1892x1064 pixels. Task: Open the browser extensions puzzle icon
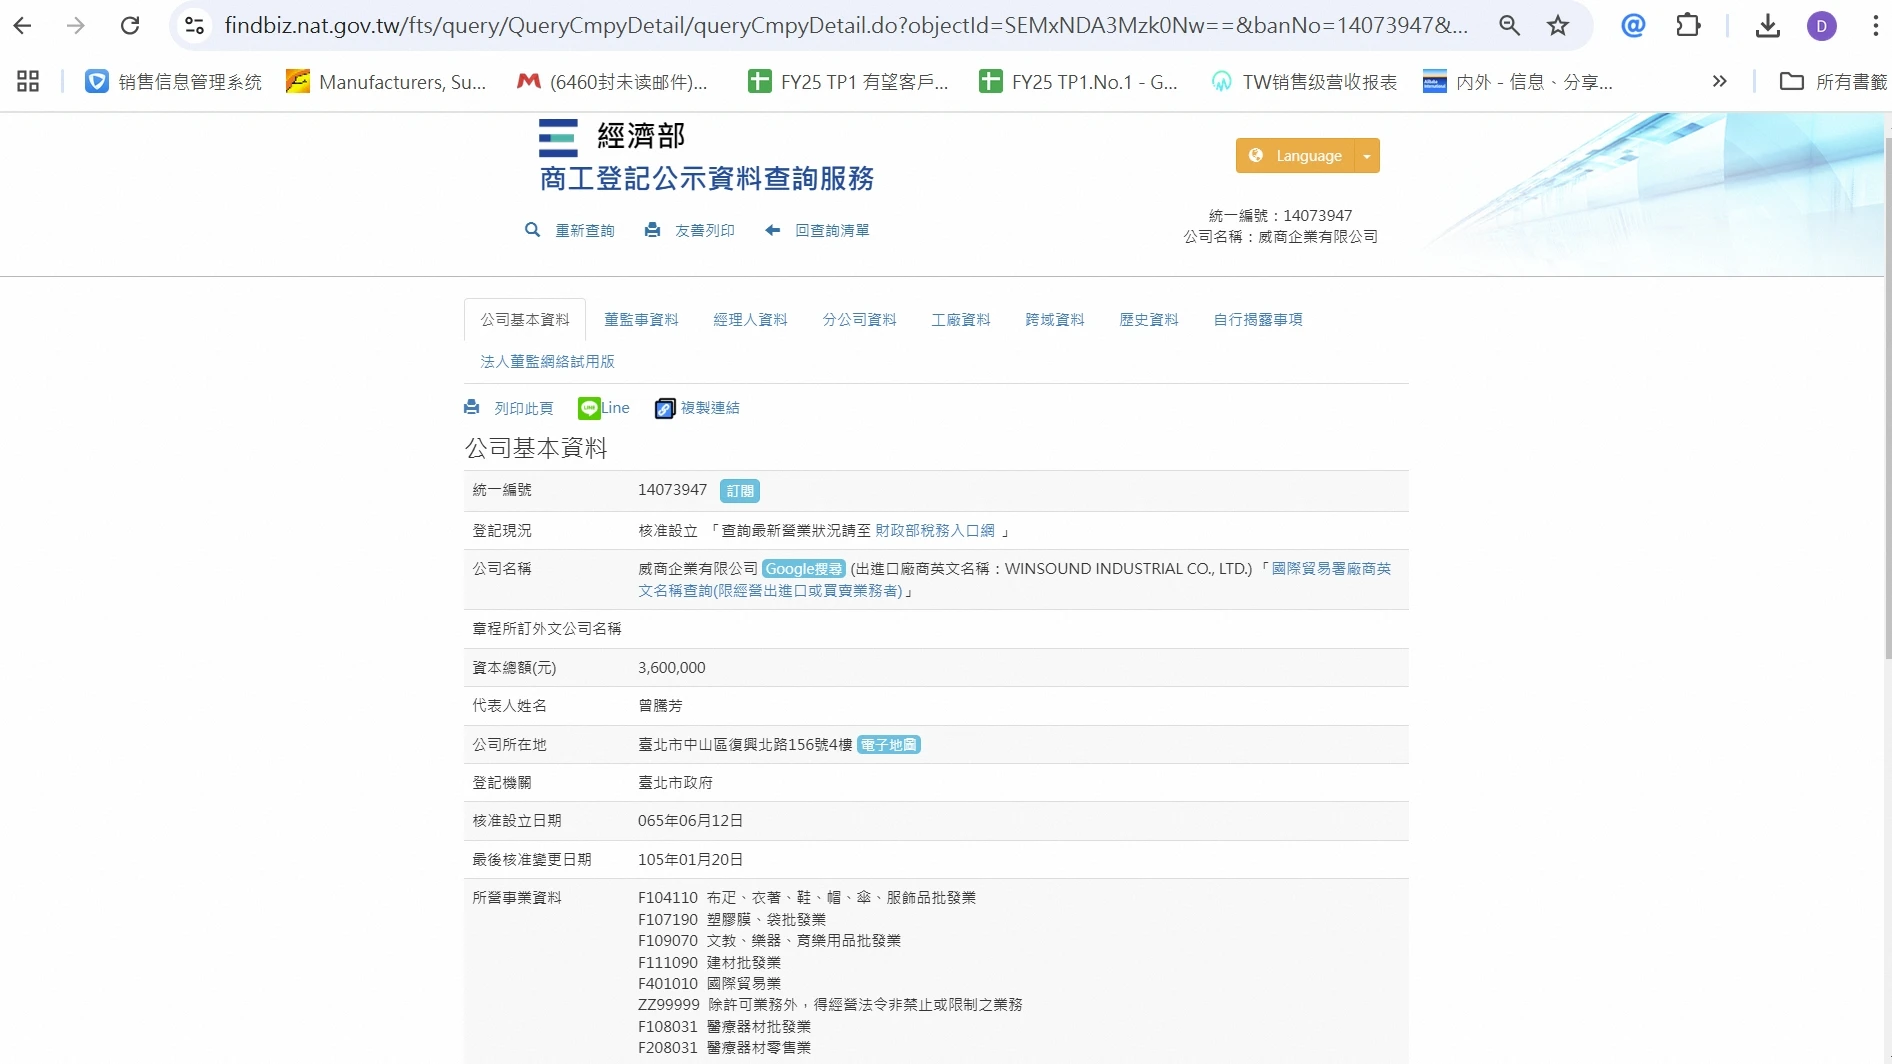click(x=1688, y=26)
